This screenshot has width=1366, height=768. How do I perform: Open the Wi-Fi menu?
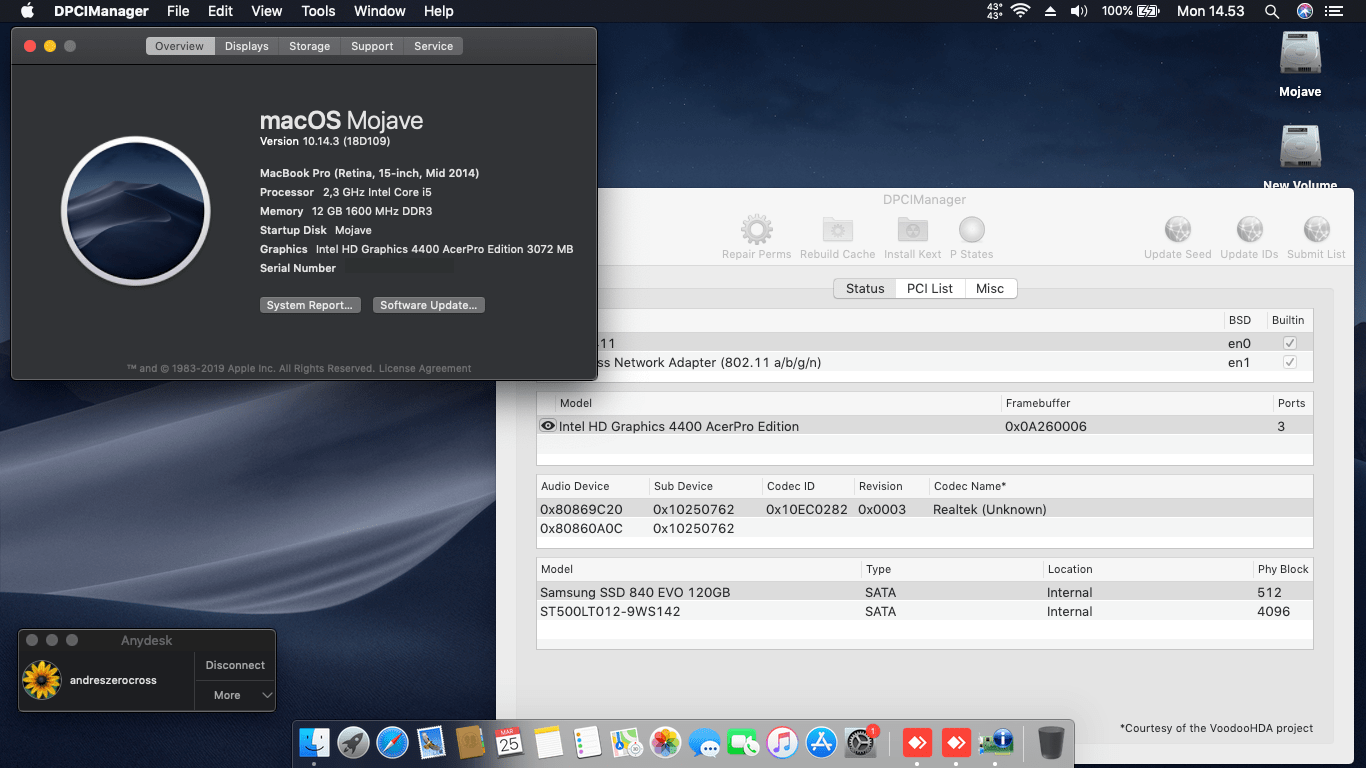tap(1020, 11)
